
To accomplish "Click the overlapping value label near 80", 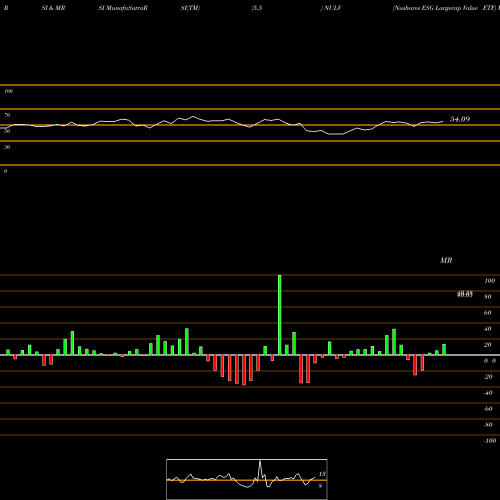I will pyautogui.click(x=465, y=294).
